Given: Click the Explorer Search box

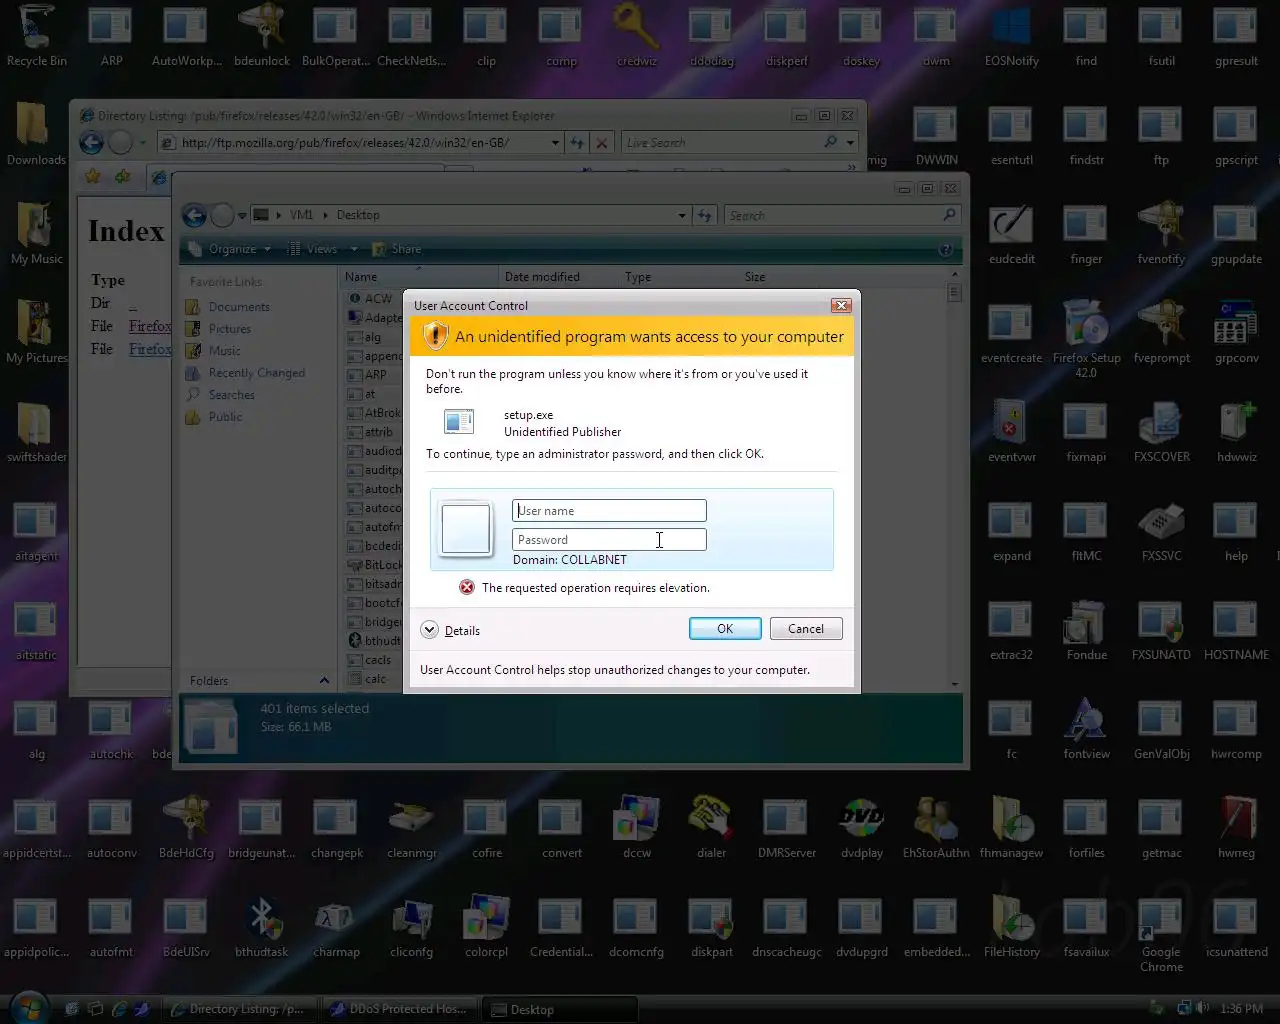Looking at the screenshot, I should 840,215.
